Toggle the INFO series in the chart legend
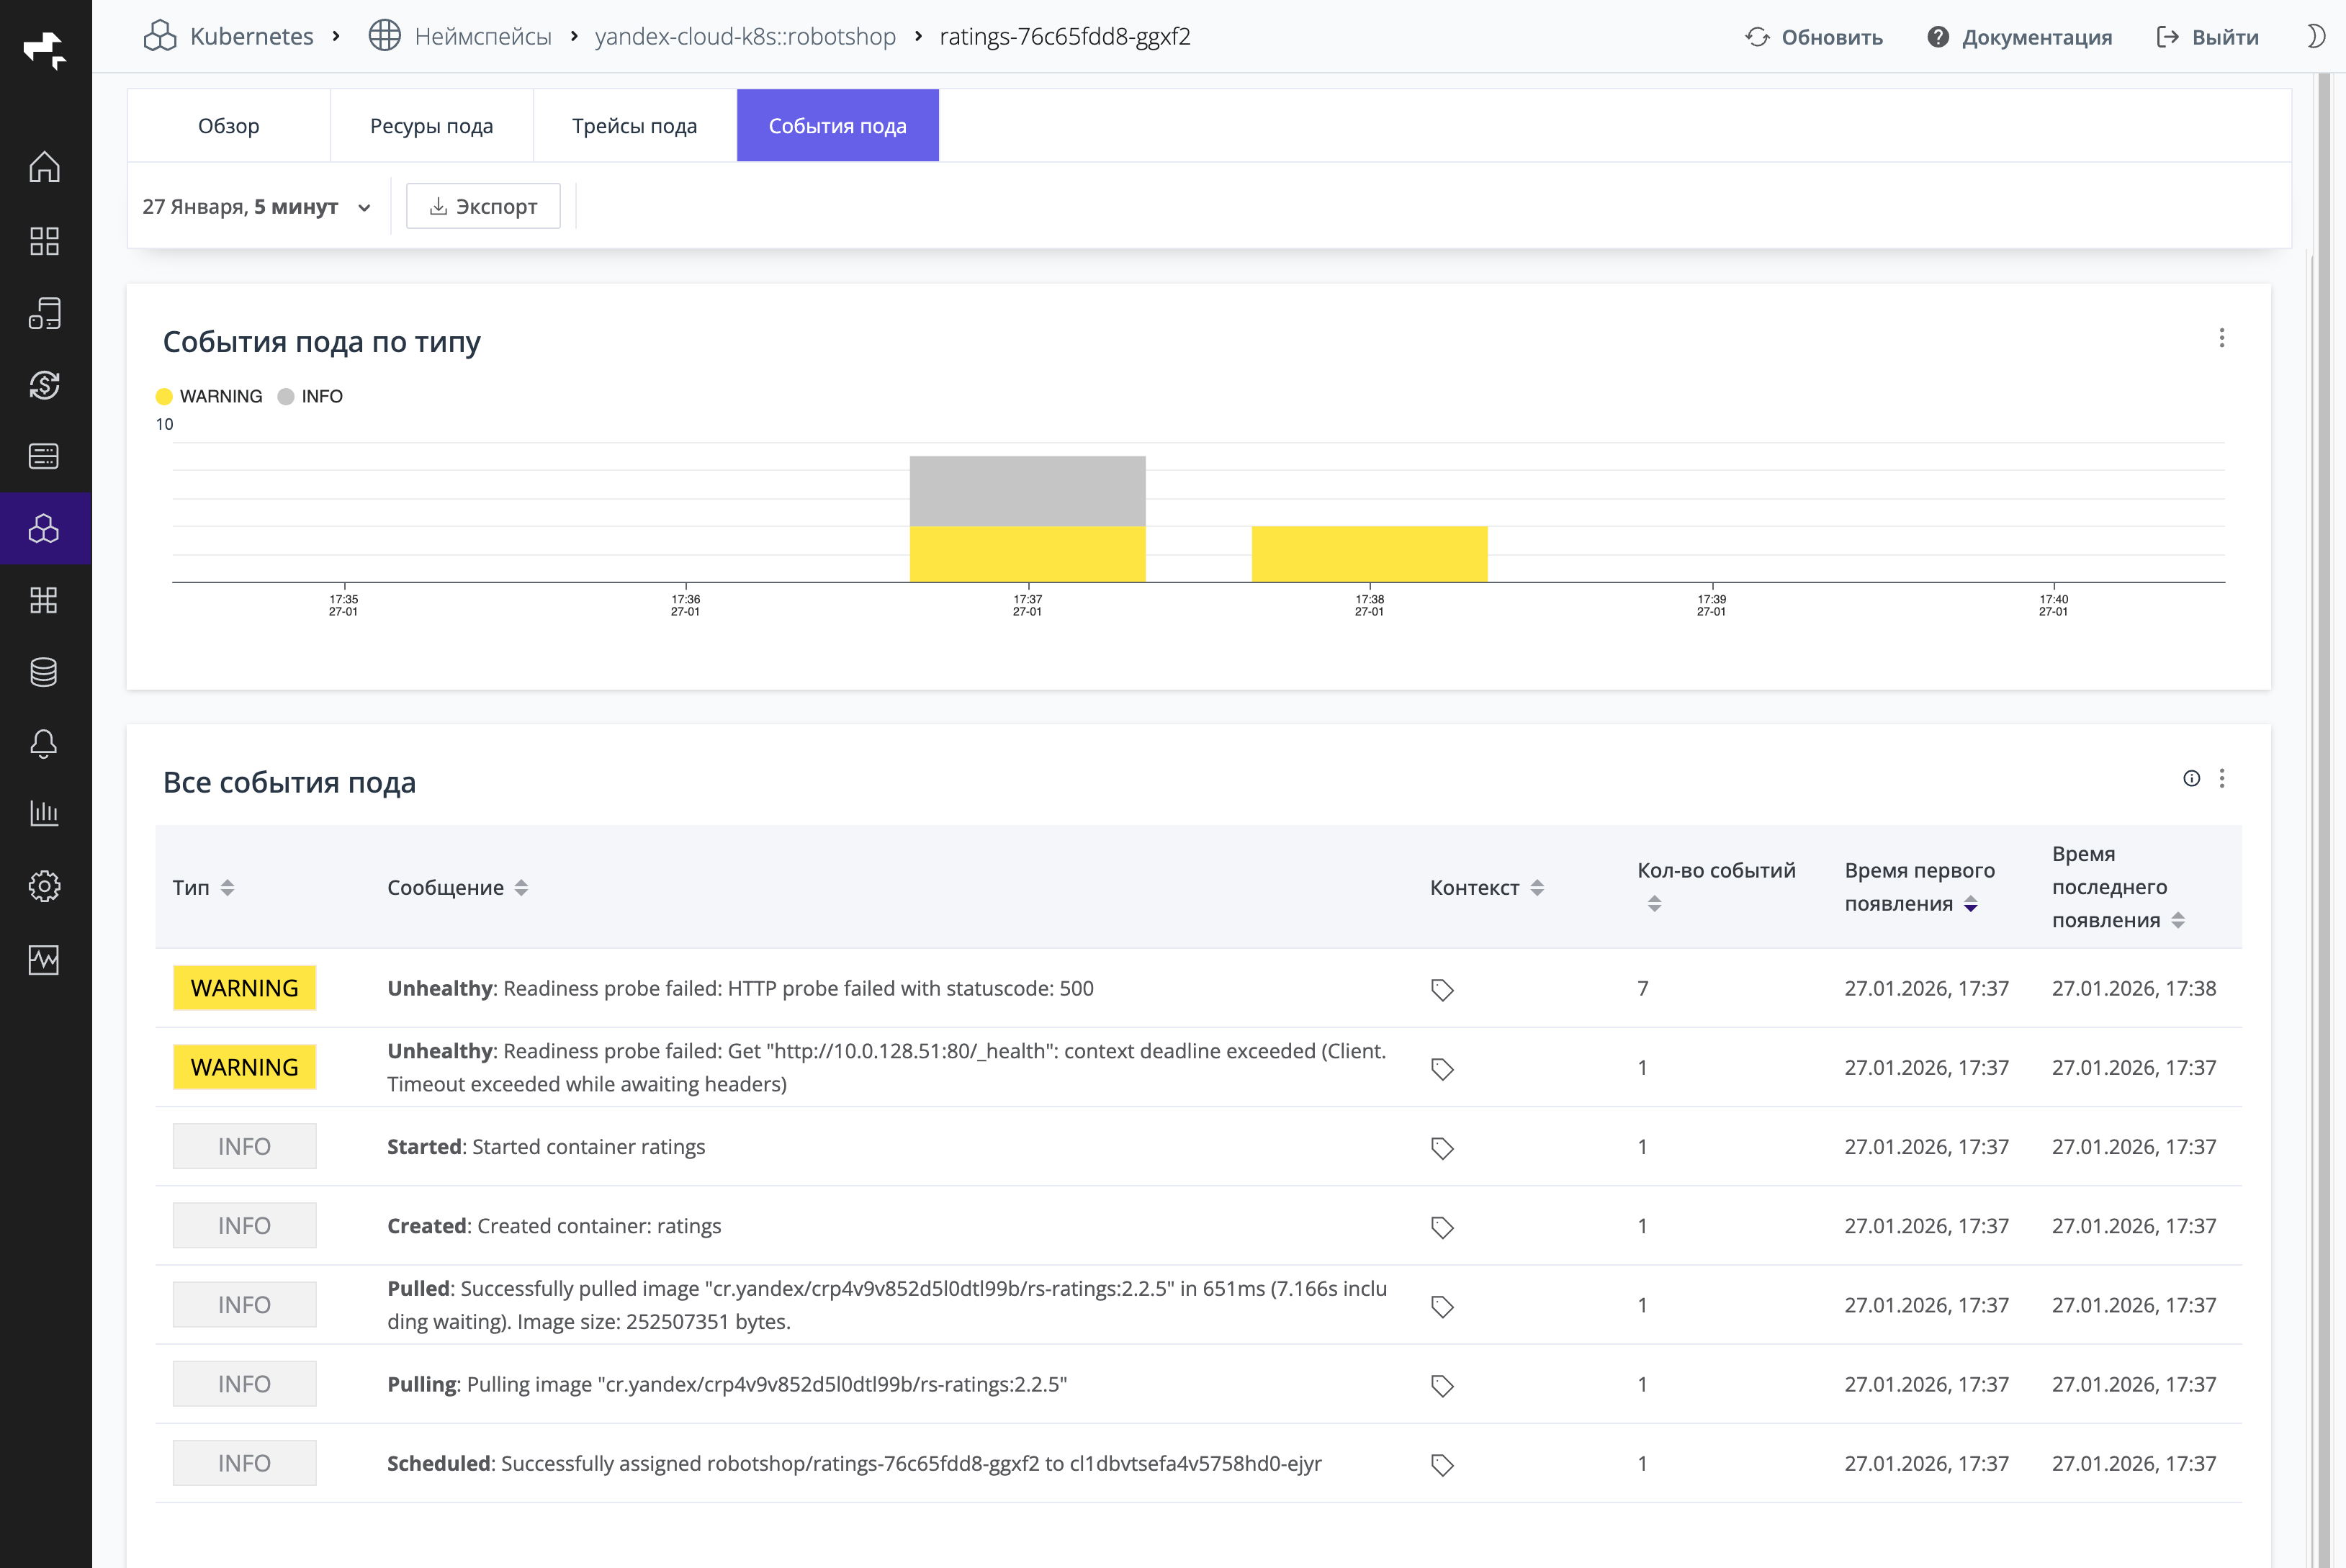This screenshot has height=1568, width=2346. coord(310,397)
